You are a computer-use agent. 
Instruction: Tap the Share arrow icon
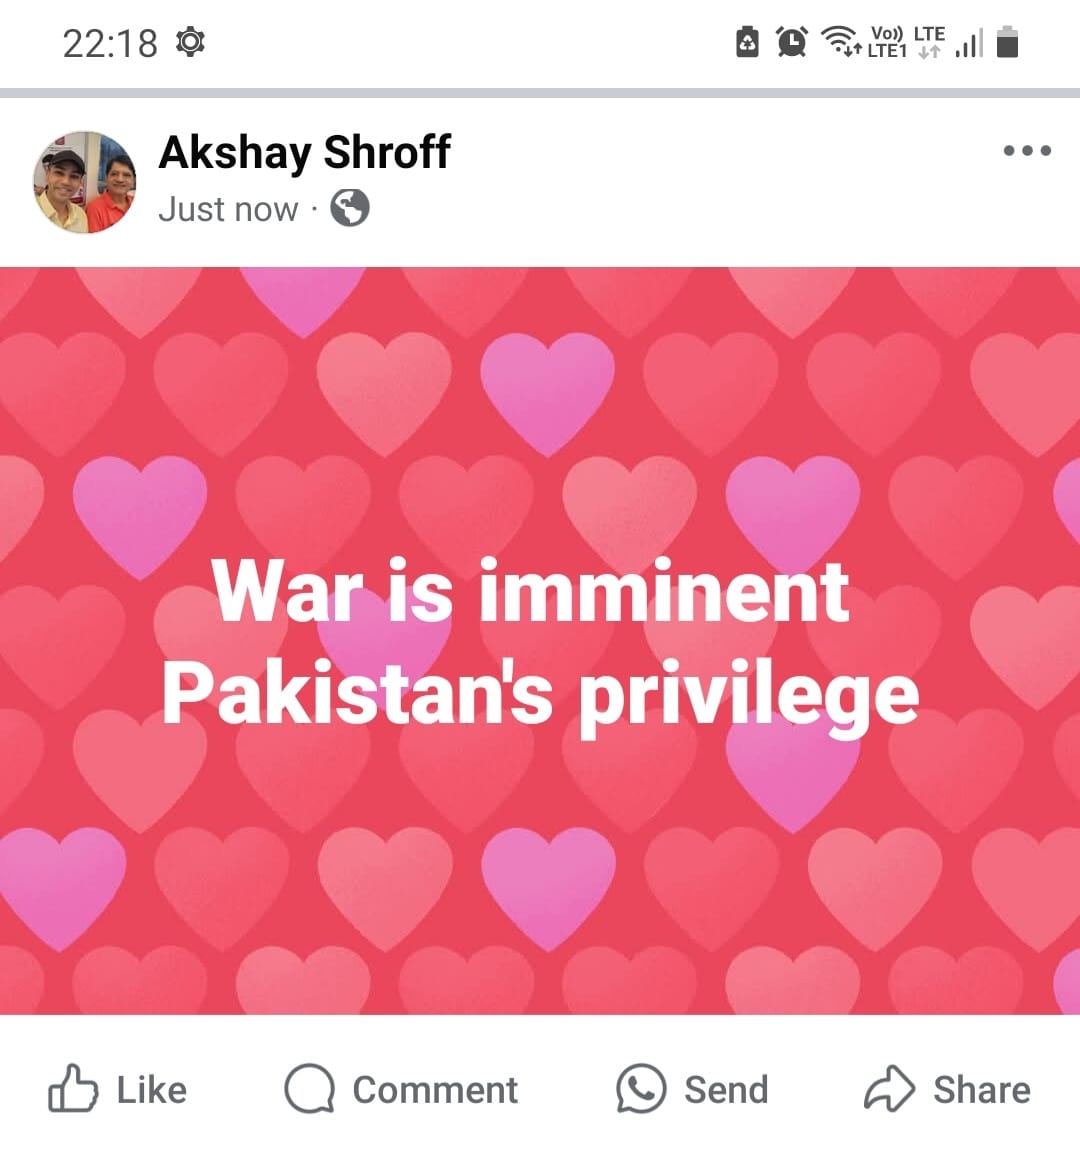[x=889, y=1088]
